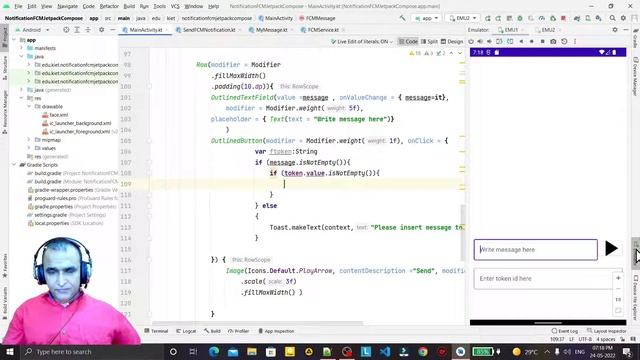Viewport: 640px width, 360px height.
Task: Open the Refactor menu
Action: [109, 7]
